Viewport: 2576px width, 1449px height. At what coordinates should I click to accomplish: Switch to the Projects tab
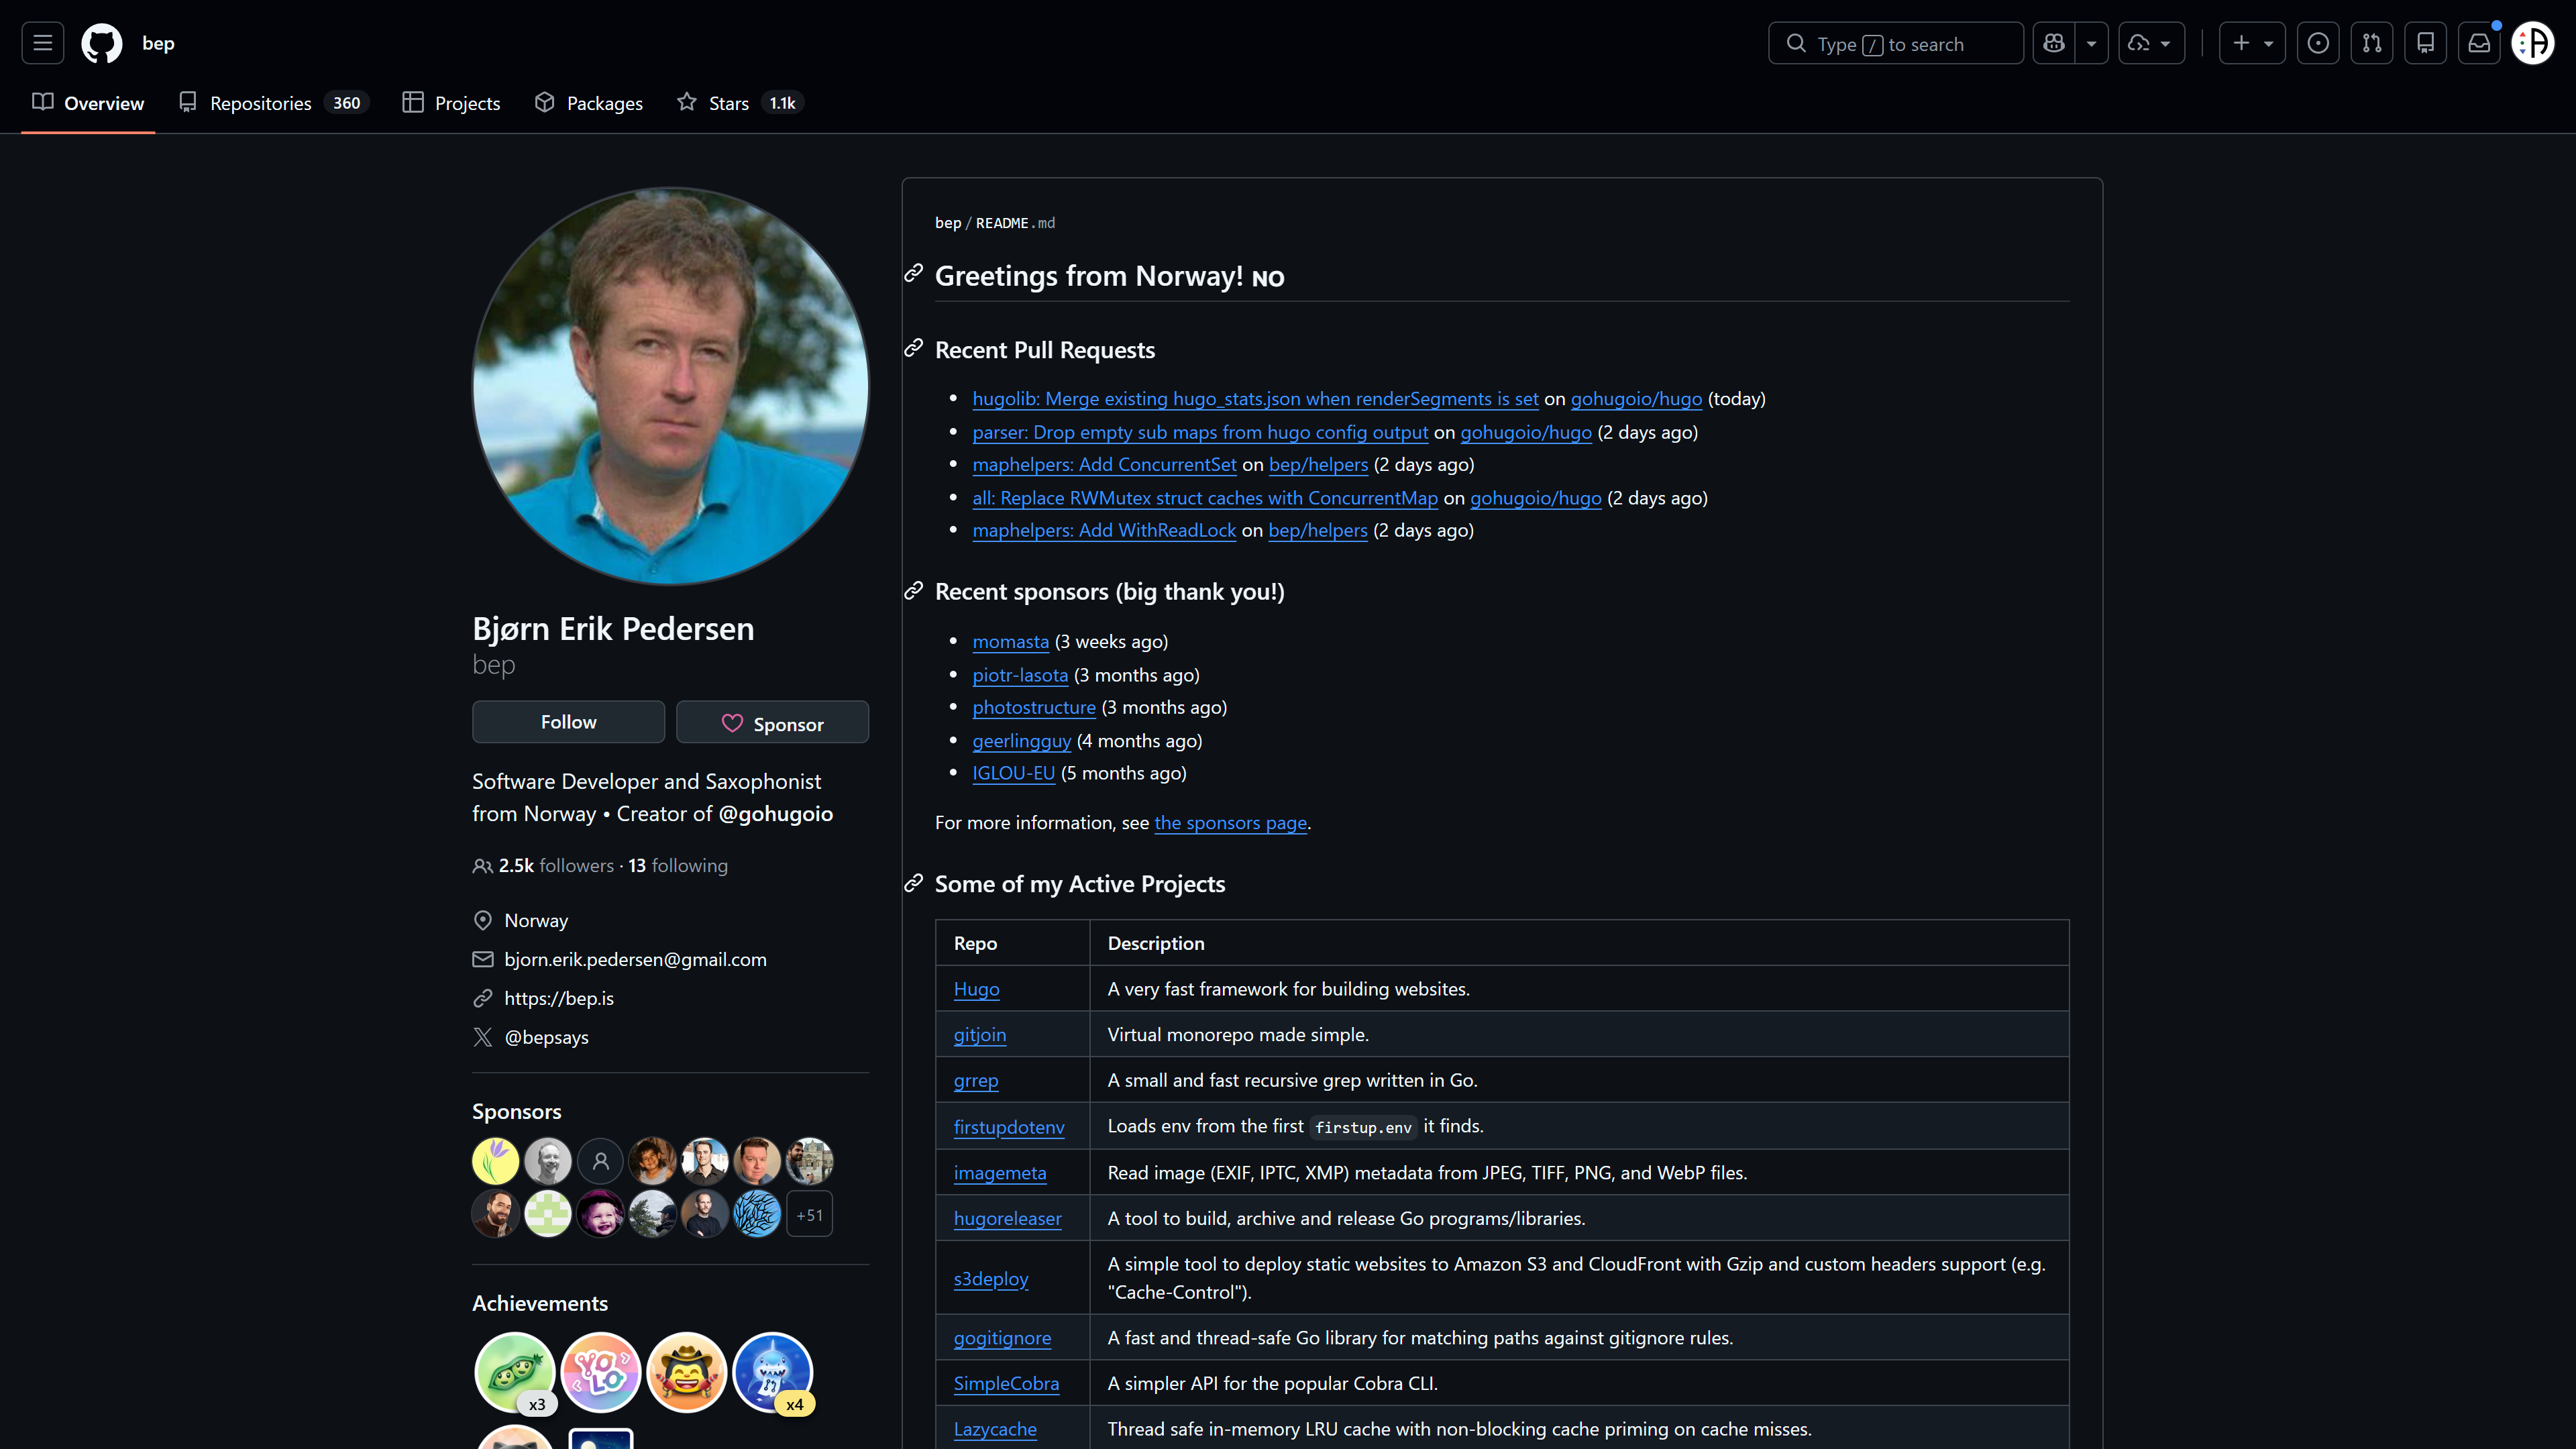(451, 103)
